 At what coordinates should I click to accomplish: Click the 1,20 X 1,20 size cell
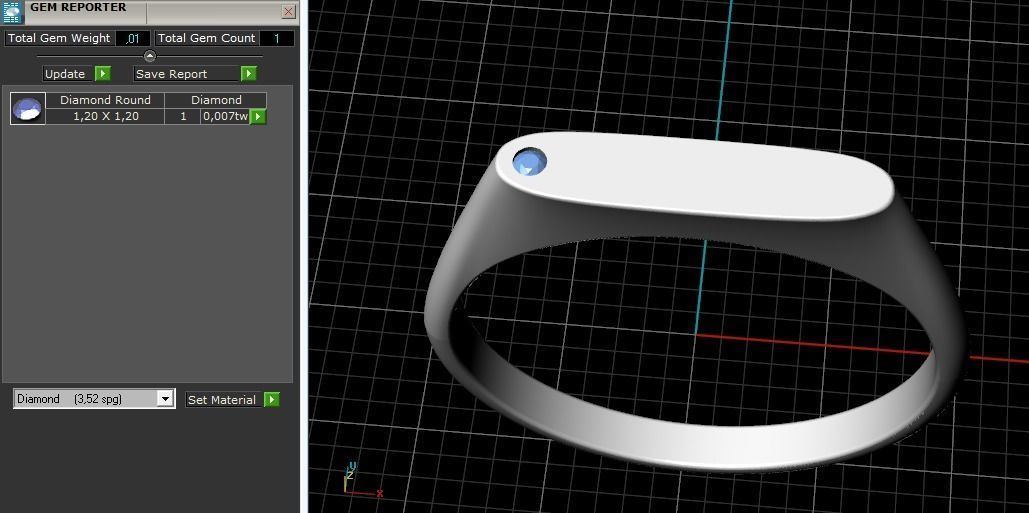coord(105,116)
